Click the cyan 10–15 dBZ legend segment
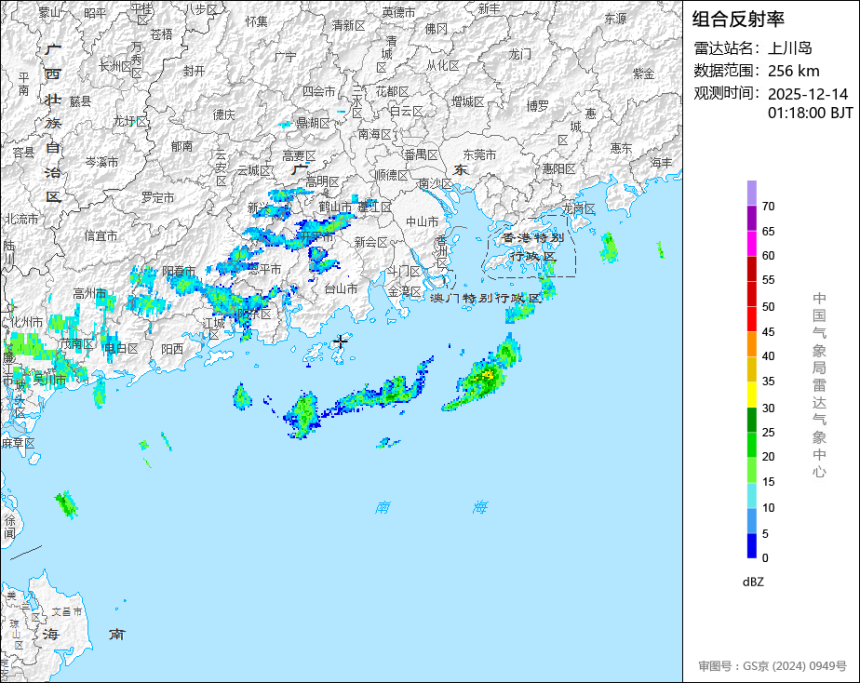Viewport: 860px width, 683px height. point(751,495)
